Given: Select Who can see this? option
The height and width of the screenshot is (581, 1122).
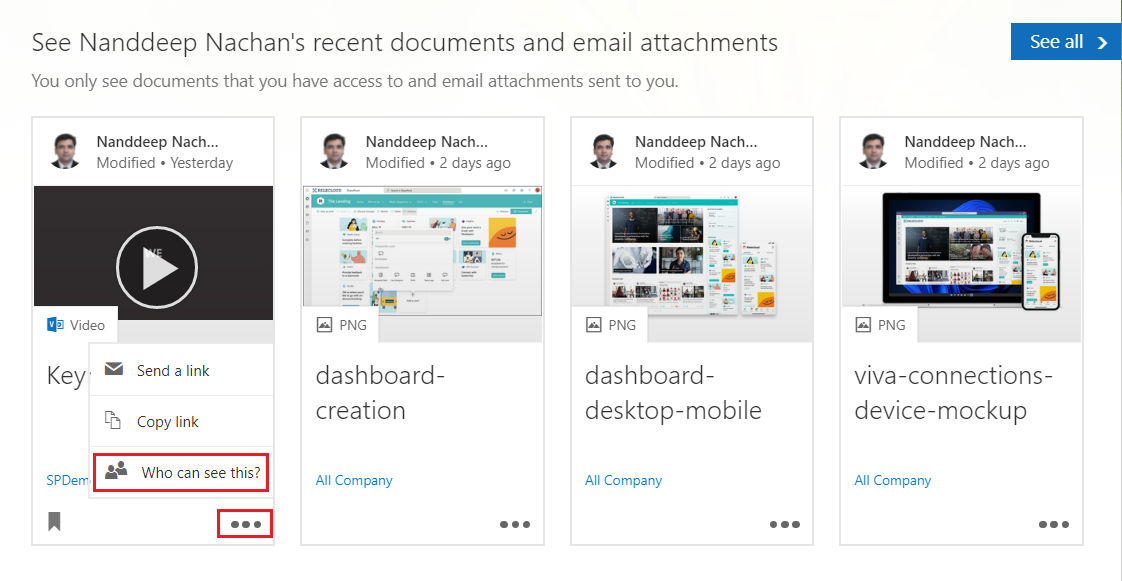Looking at the screenshot, I should coord(200,472).
